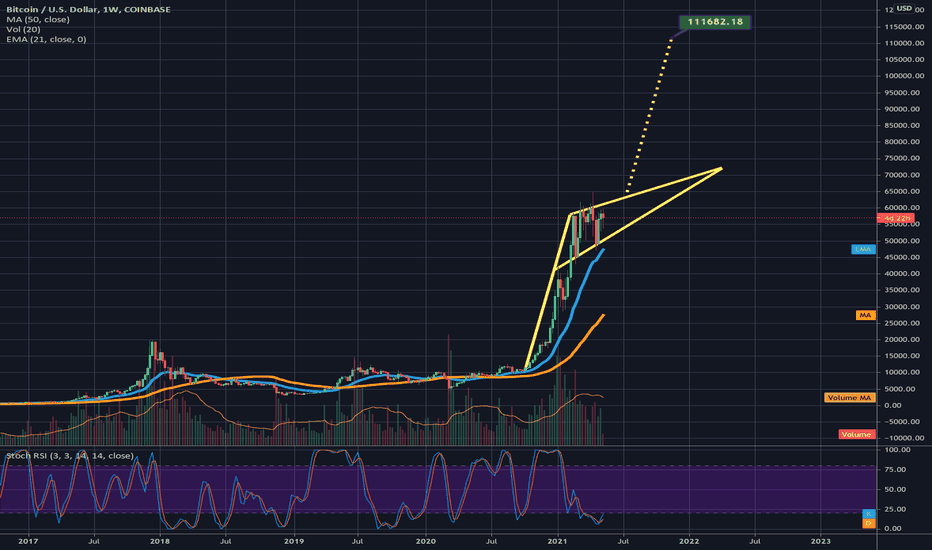
Task: Click the 2022 label on time axis
Action: 689,541
